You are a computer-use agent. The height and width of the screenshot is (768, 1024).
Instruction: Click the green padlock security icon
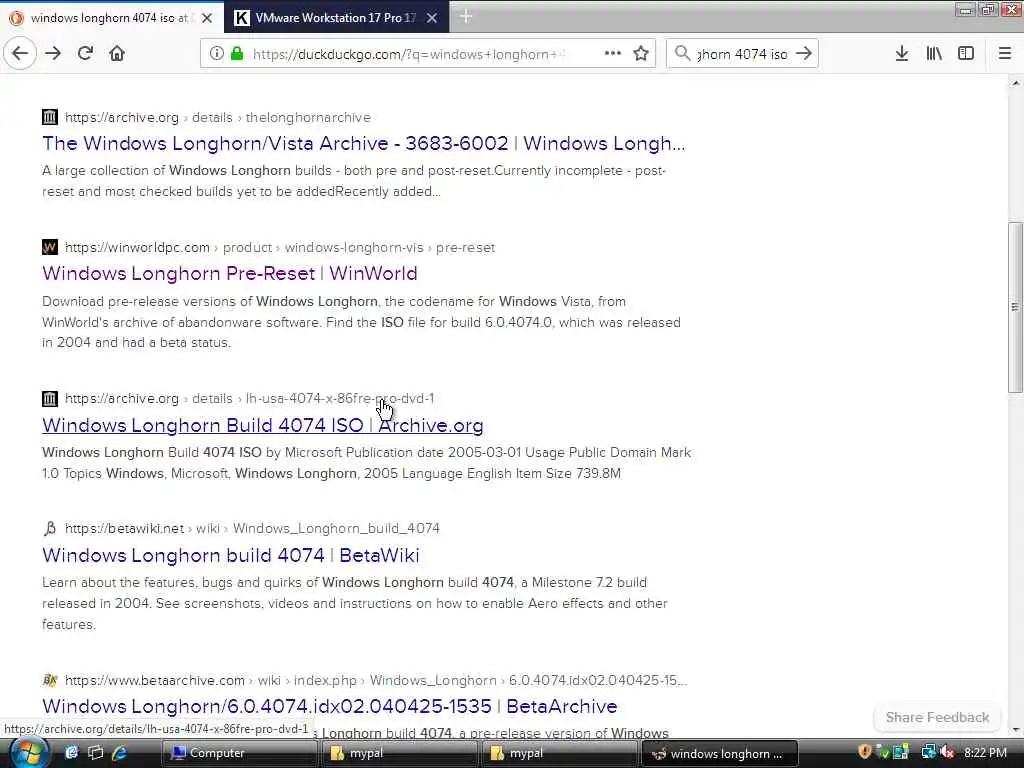[237, 54]
